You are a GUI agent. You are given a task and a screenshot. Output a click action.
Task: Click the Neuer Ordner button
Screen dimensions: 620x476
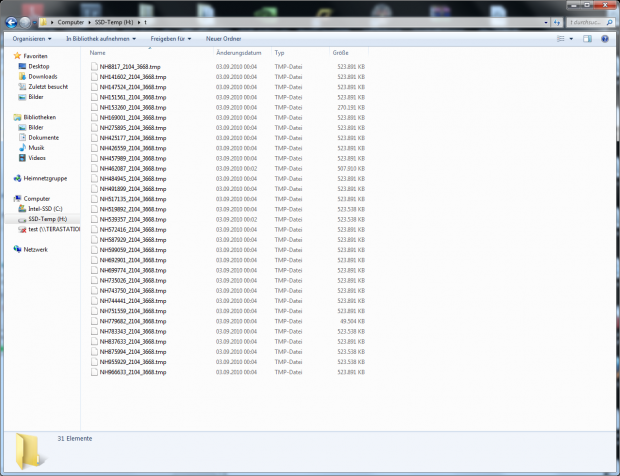tap(222, 39)
